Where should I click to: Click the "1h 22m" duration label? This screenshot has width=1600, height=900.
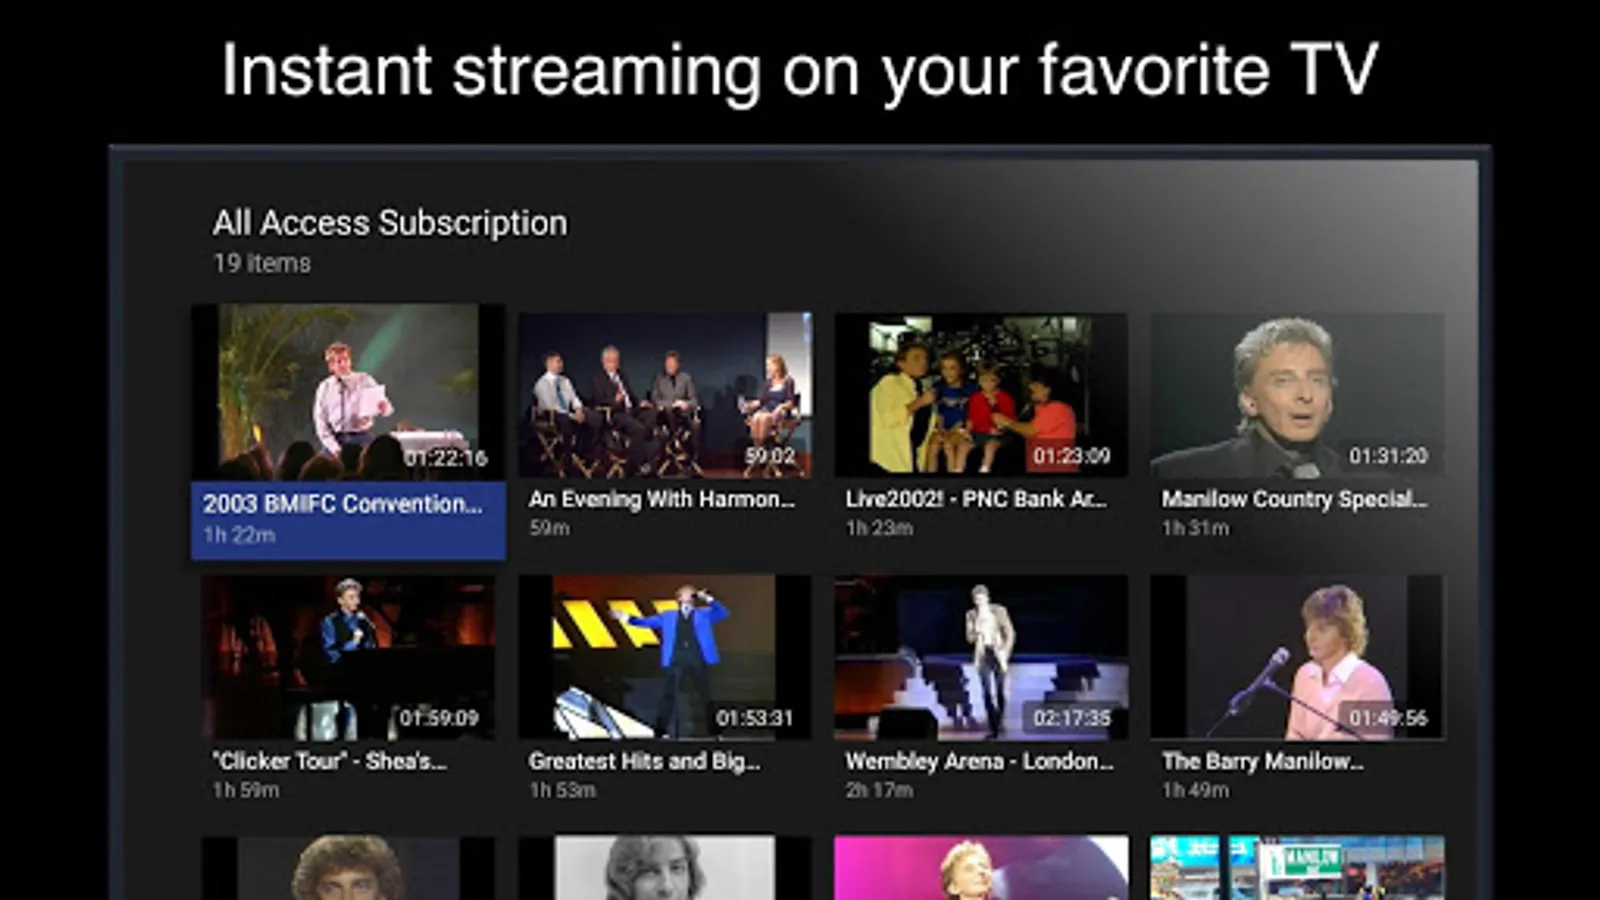coord(239,535)
